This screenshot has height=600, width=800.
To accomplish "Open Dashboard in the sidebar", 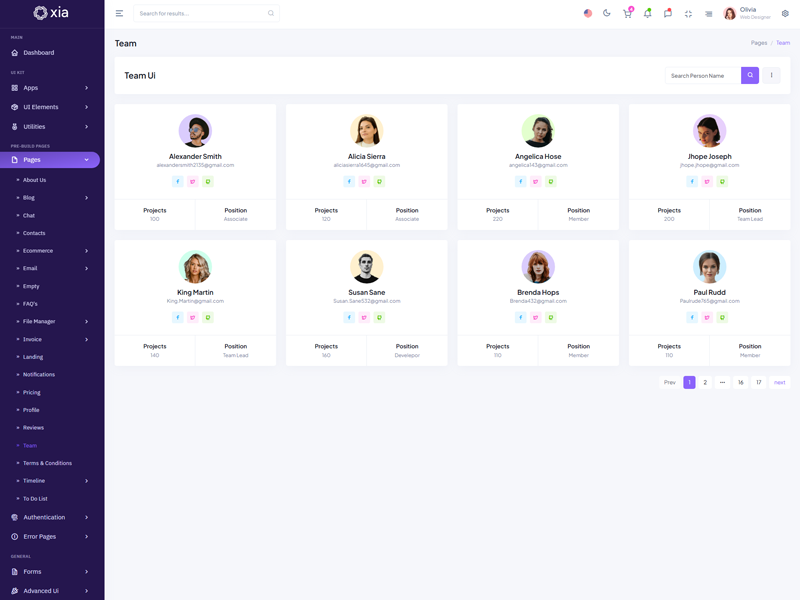I will point(39,53).
